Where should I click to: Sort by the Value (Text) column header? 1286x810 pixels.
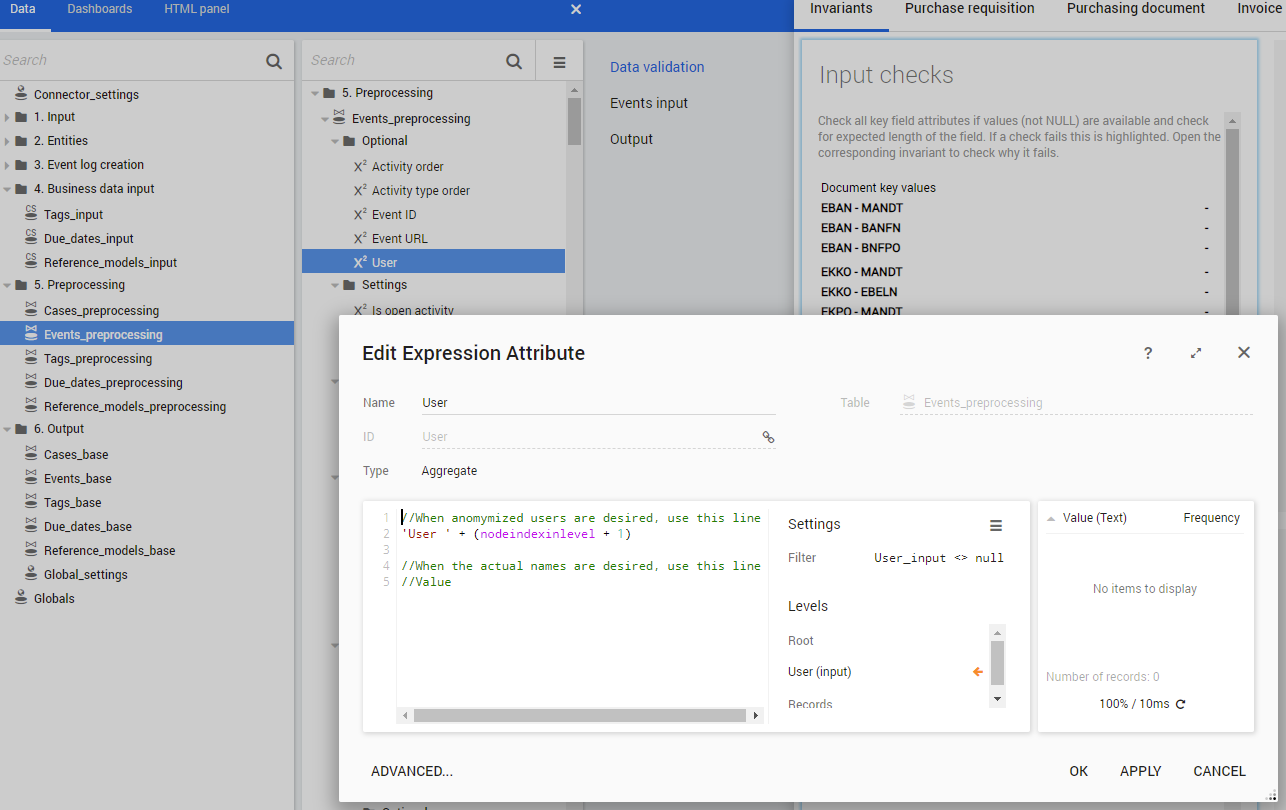click(x=1094, y=518)
